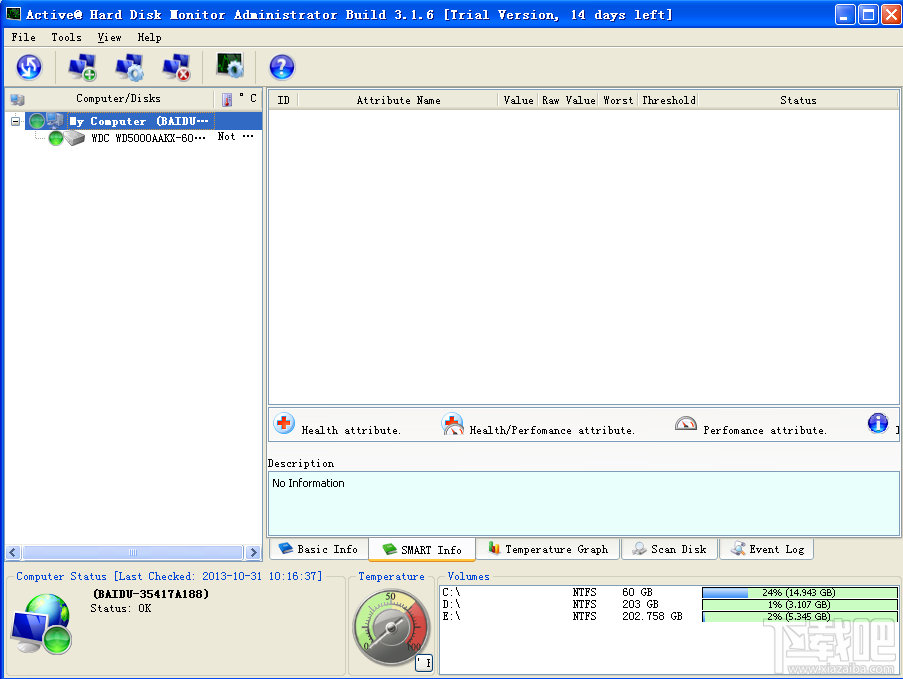Switch to the Scan Disk tab

click(669, 549)
